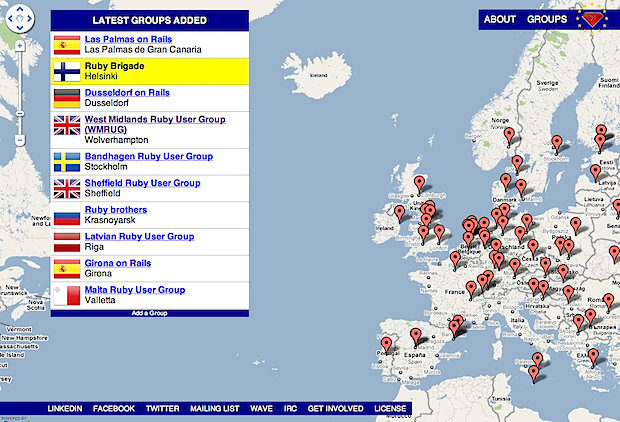
Task: Open the LINKEDIN footer link
Action: click(x=65, y=409)
